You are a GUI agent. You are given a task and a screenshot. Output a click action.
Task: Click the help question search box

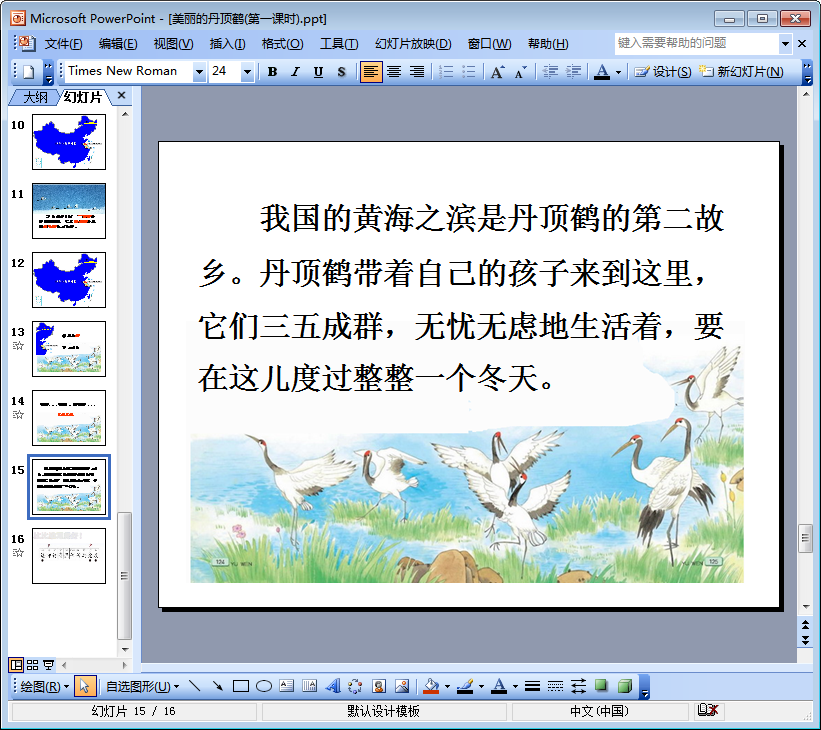click(x=696, y=43)
